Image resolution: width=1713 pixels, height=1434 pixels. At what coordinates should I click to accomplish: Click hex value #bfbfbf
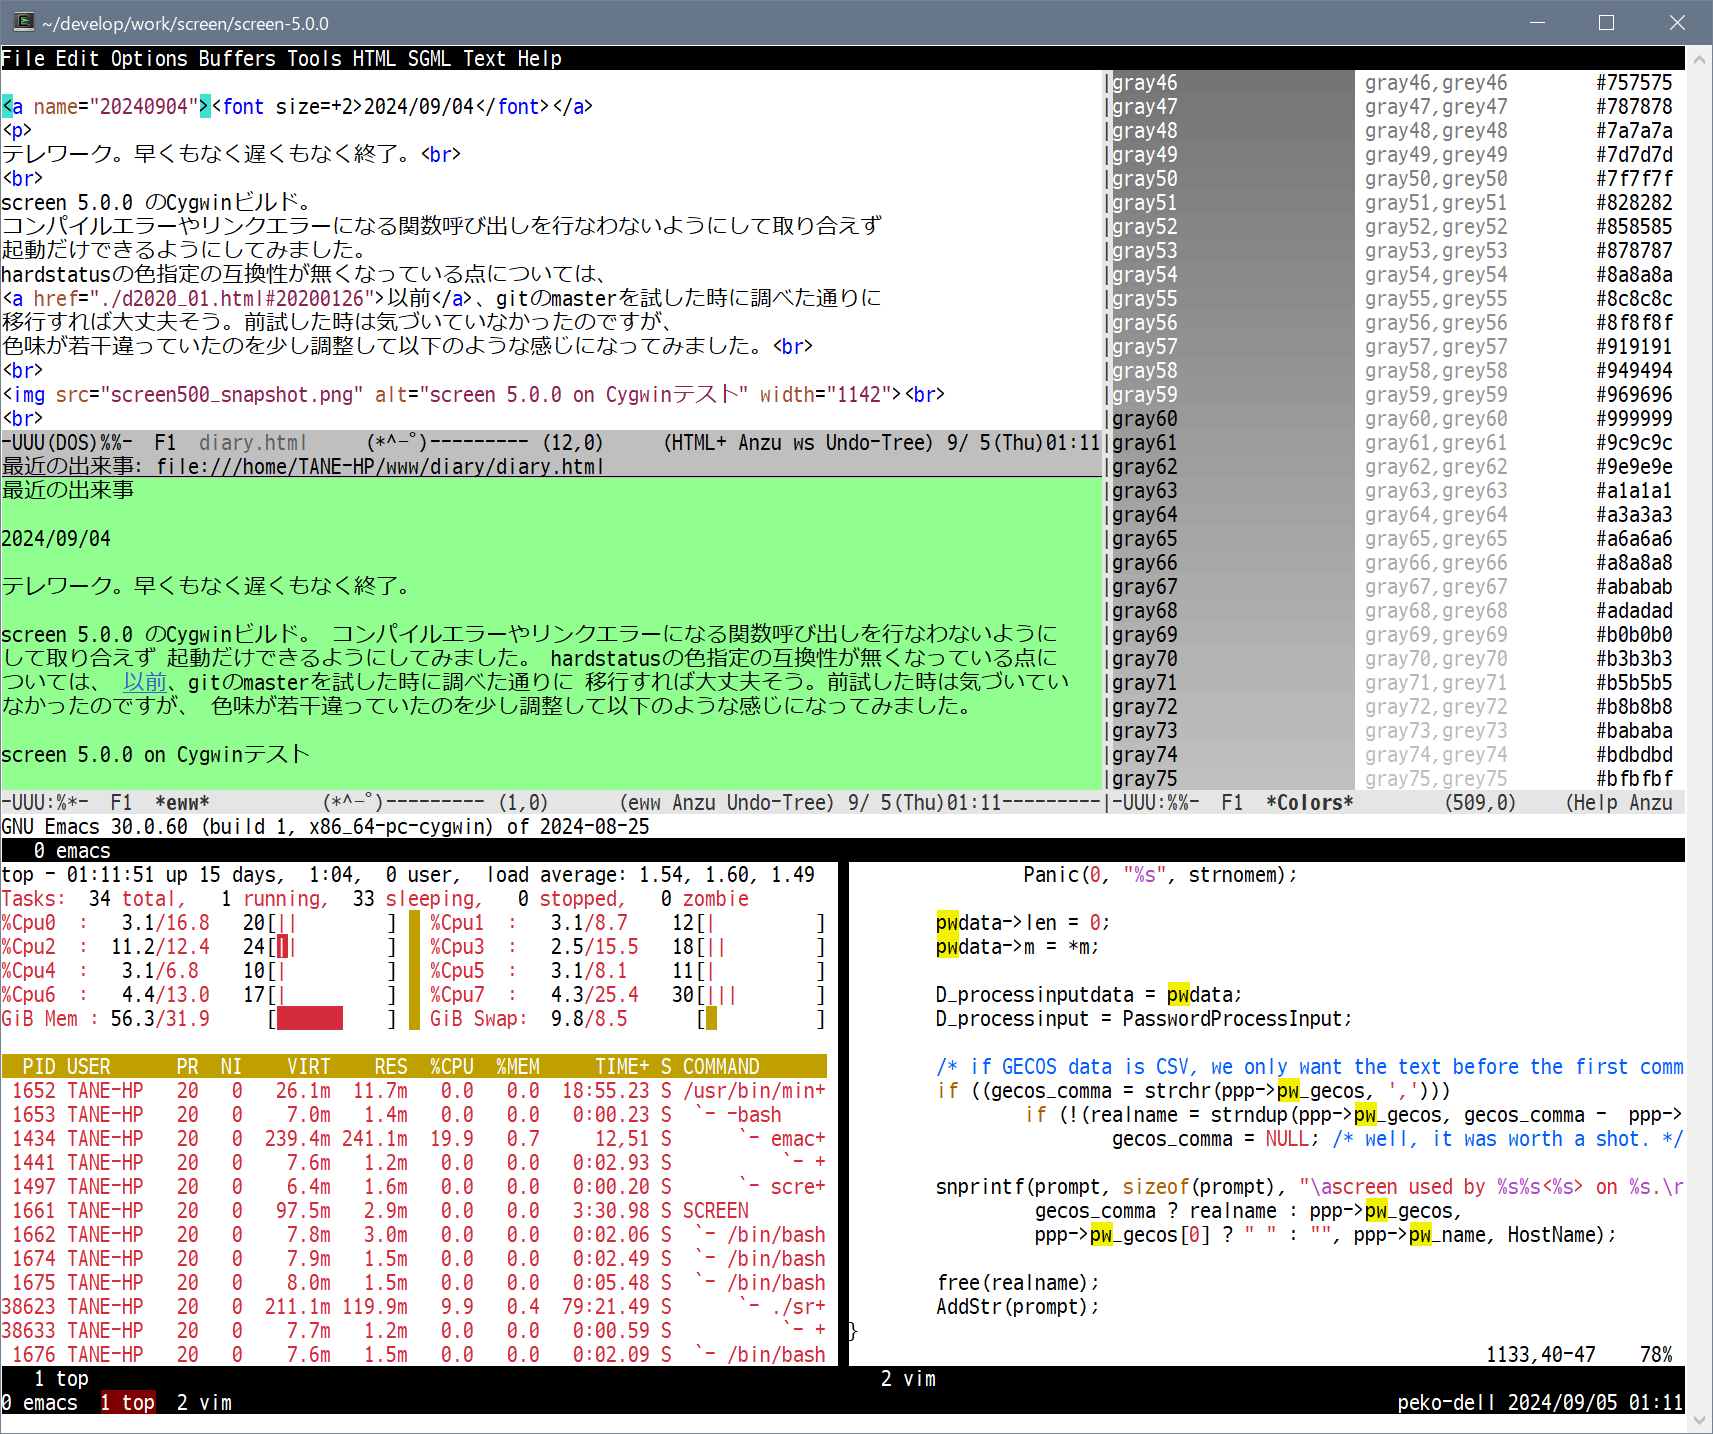pos(1634,779)
